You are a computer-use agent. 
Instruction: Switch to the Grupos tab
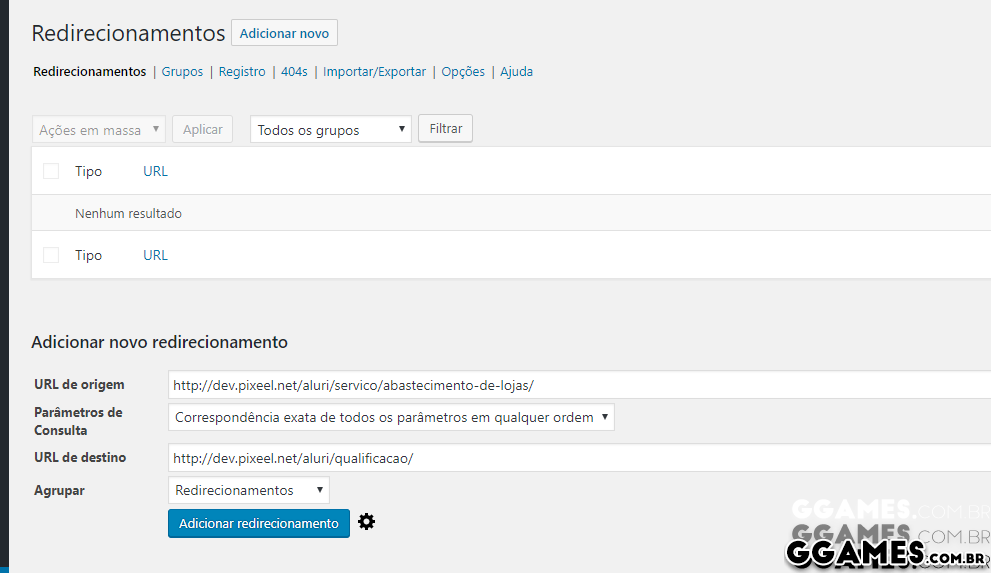[x=182, y=72]
